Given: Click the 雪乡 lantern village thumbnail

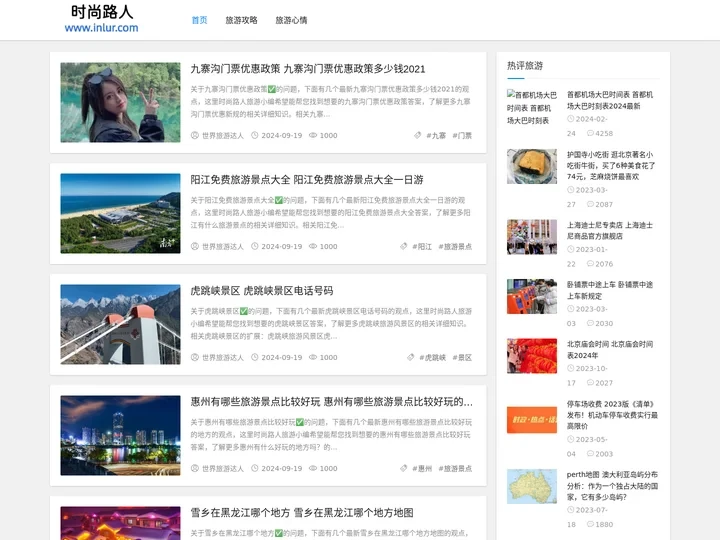Looking at the screenshot, I should coord(120,523).
